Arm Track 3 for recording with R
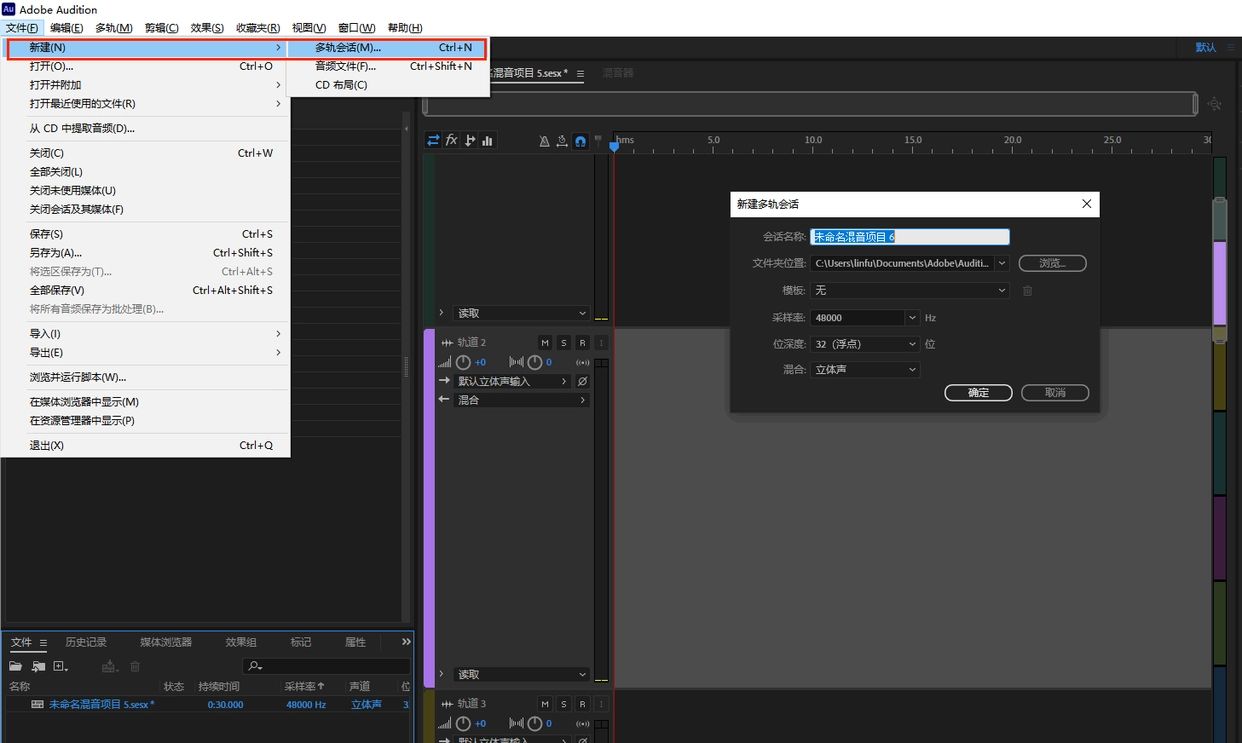Viewport: 1242px width, 743px height. click(x=582, y=704)
